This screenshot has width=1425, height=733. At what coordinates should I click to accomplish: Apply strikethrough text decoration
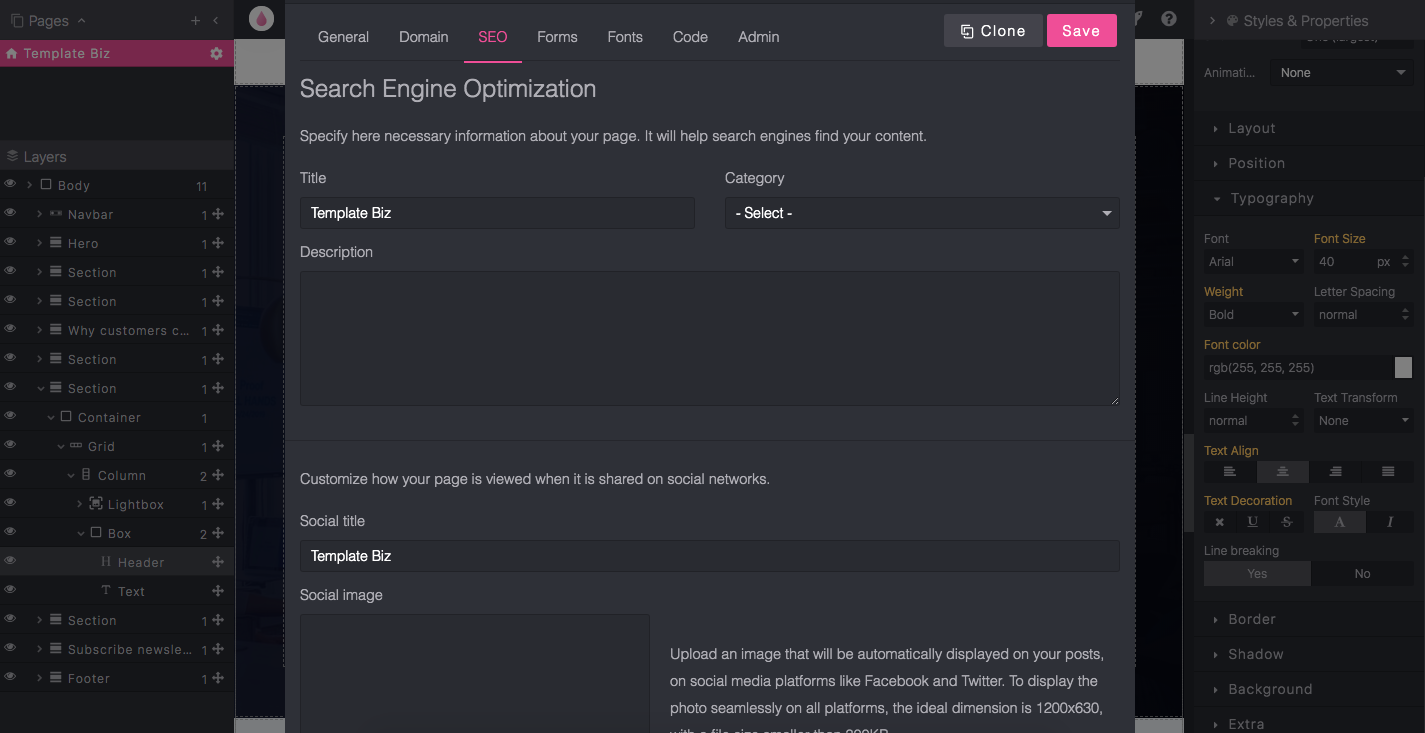[x=1287, y=522]
